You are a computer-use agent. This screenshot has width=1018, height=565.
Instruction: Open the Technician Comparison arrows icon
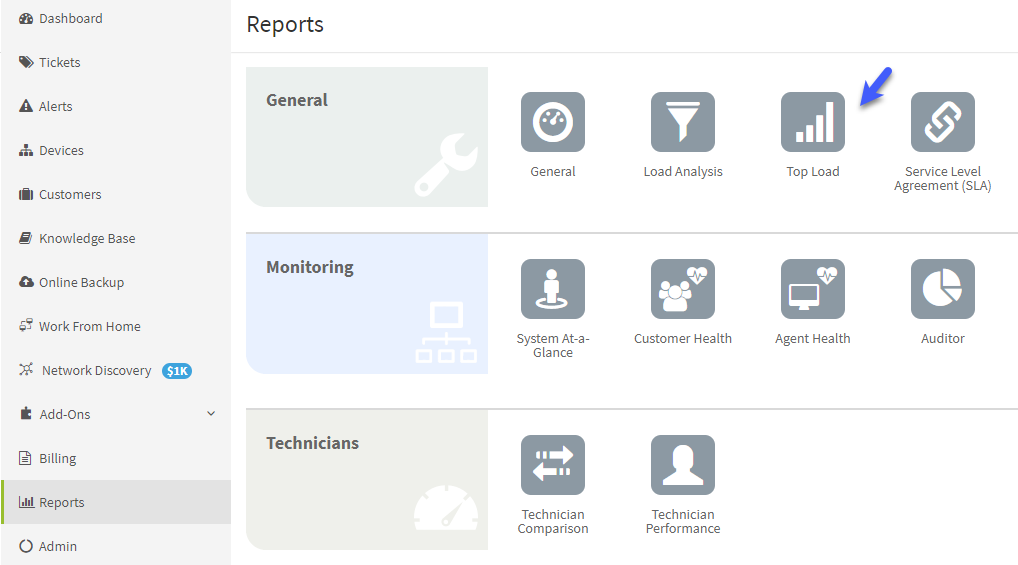click(x=552, y=465)
